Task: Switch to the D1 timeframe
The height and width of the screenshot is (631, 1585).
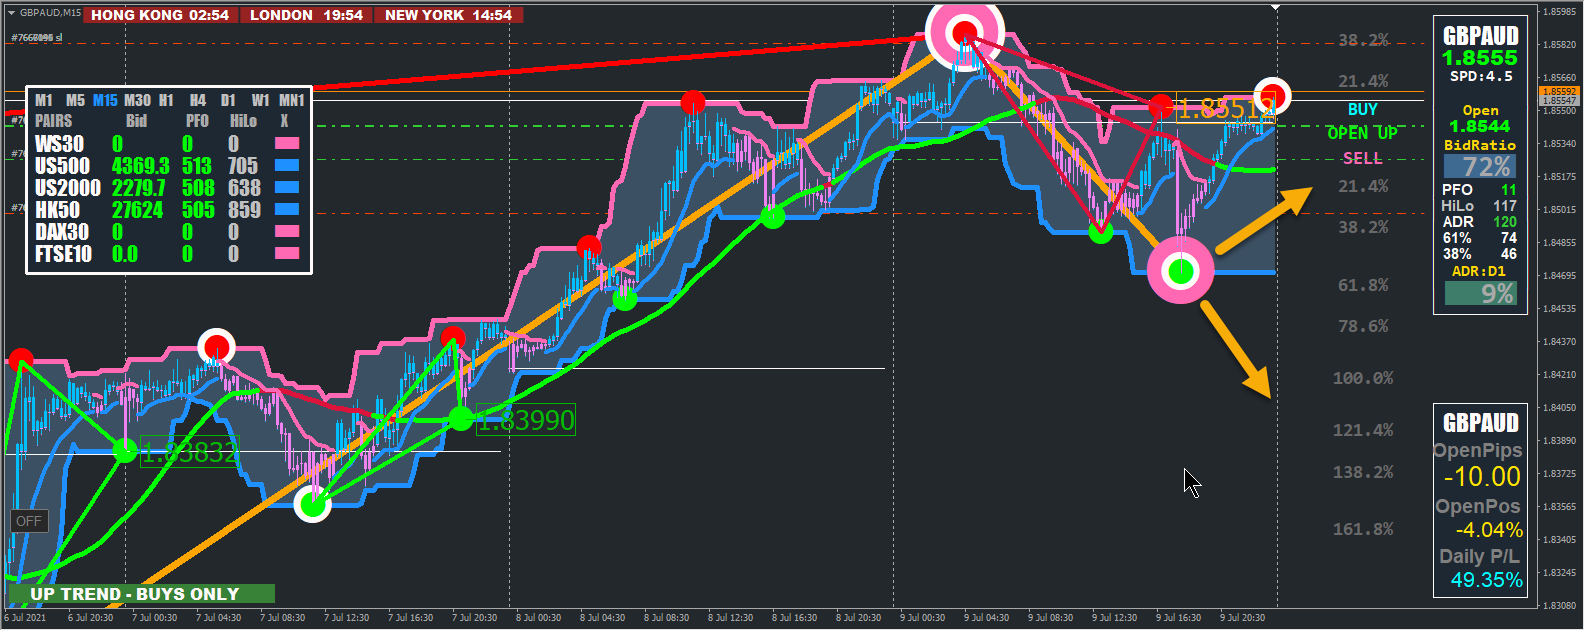Action: pyautogui.click(x=228, y=100)
